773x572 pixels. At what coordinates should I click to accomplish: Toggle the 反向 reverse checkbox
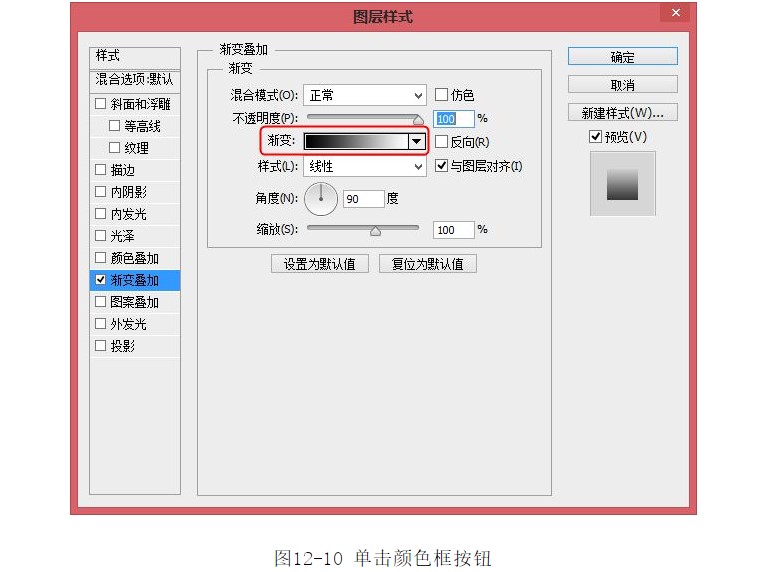442,142
